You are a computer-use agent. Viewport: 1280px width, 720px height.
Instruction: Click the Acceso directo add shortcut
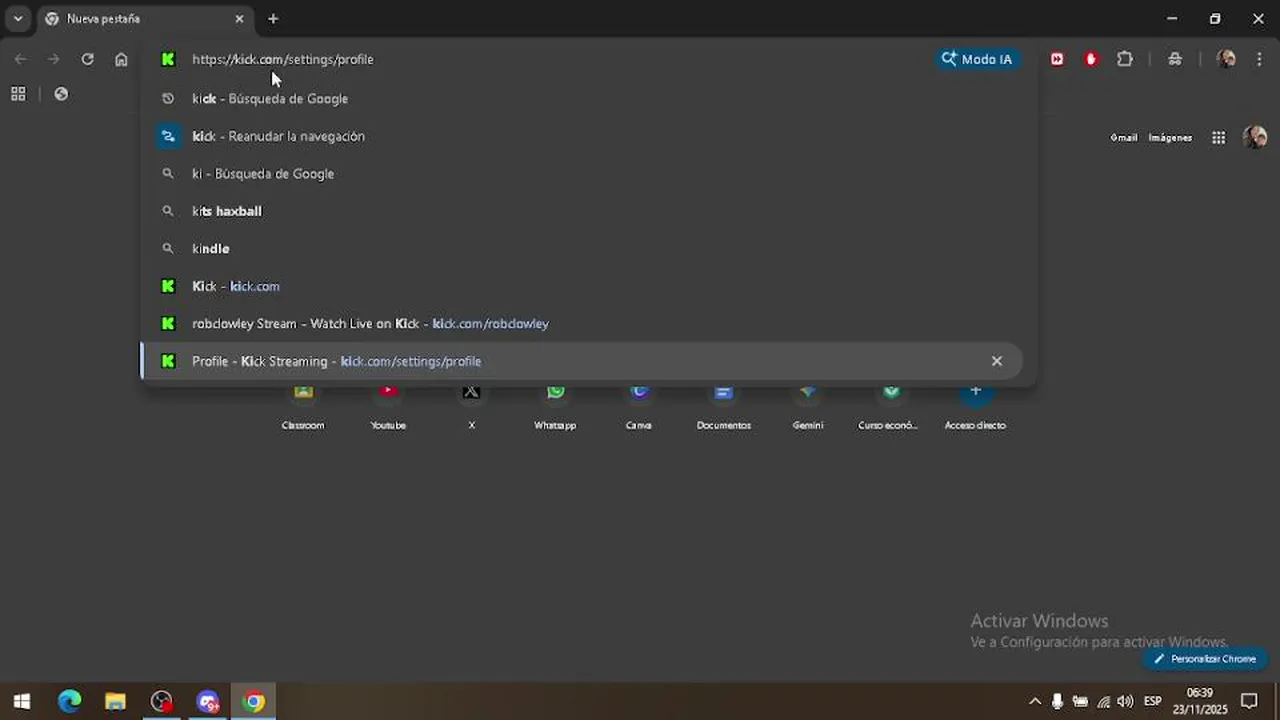(x=975, y=408)
